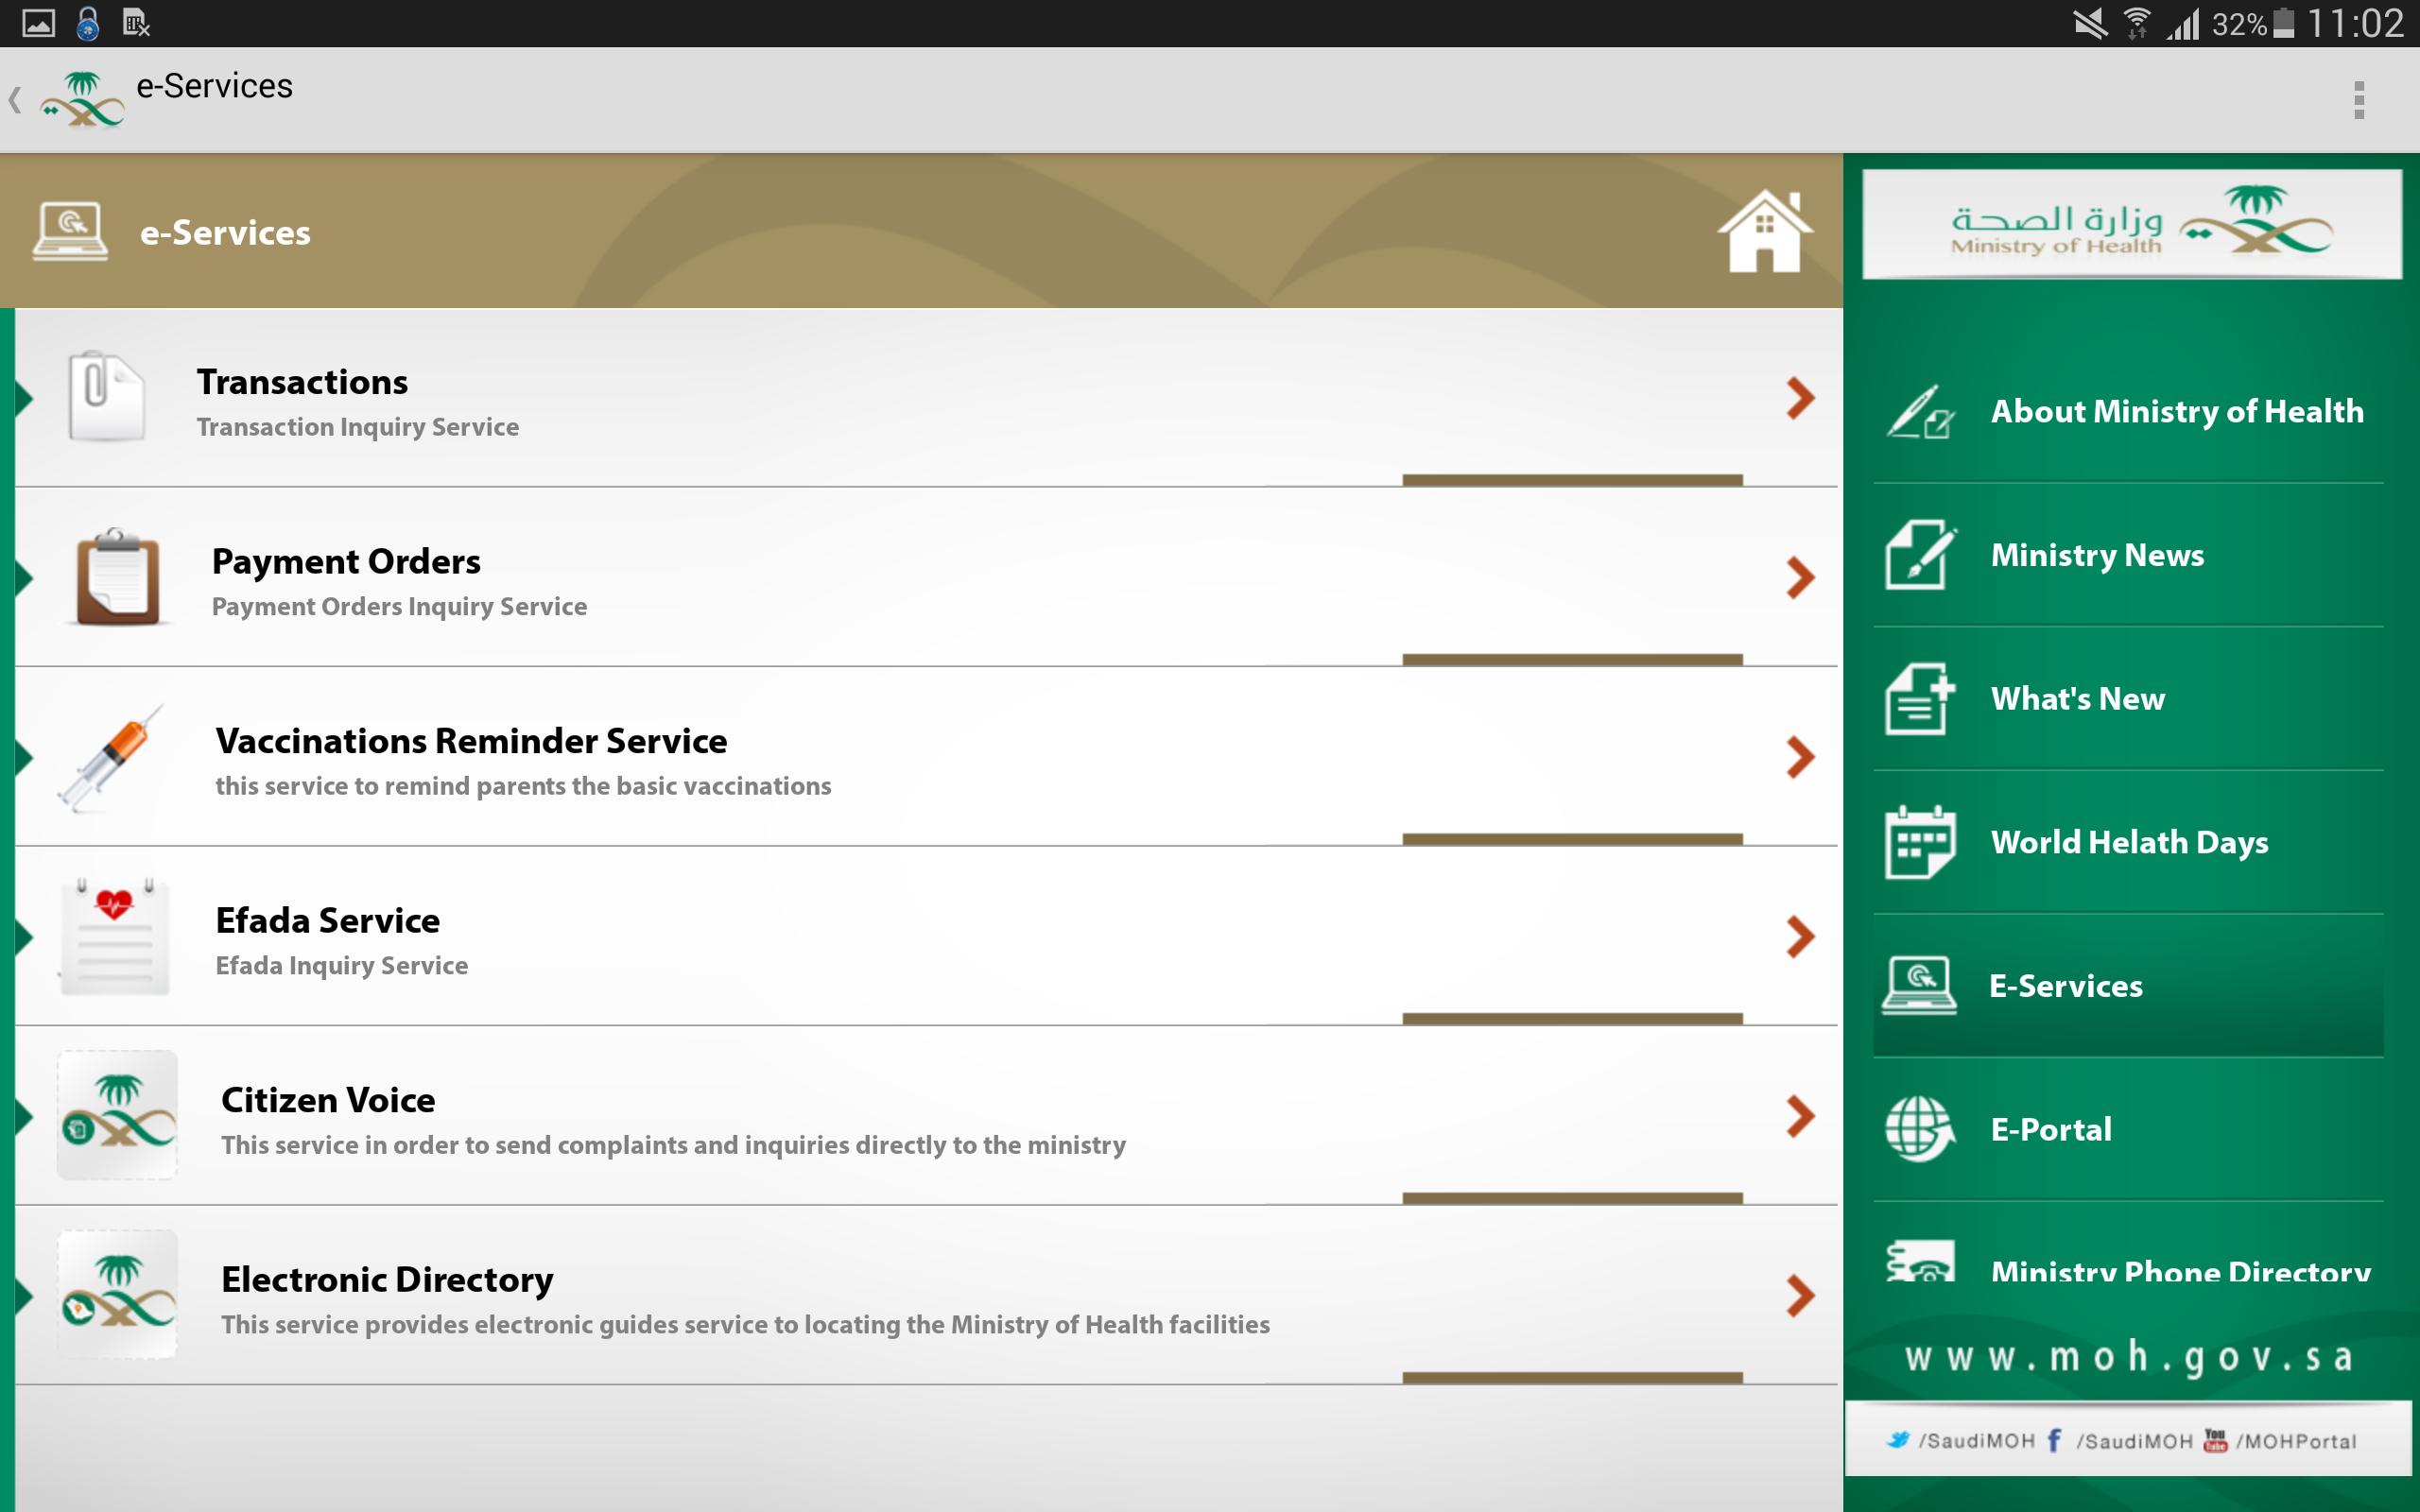2420x1512 pixels.
Task: Tap the Ministry of Health logo banner
Action: pos(2131,224)
